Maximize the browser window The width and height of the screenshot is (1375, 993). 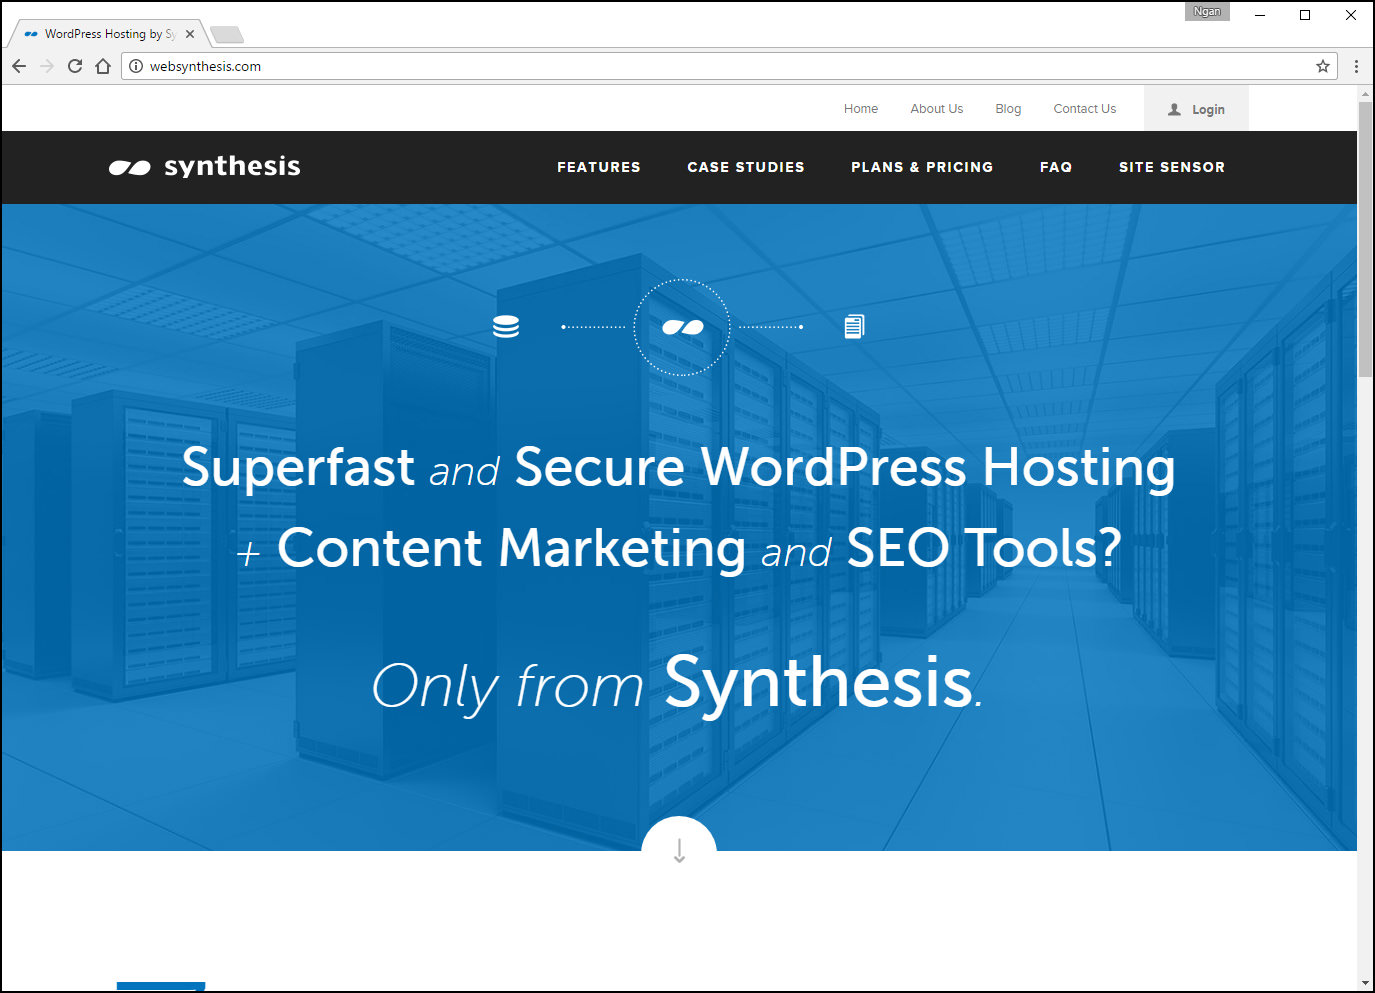1305,15
